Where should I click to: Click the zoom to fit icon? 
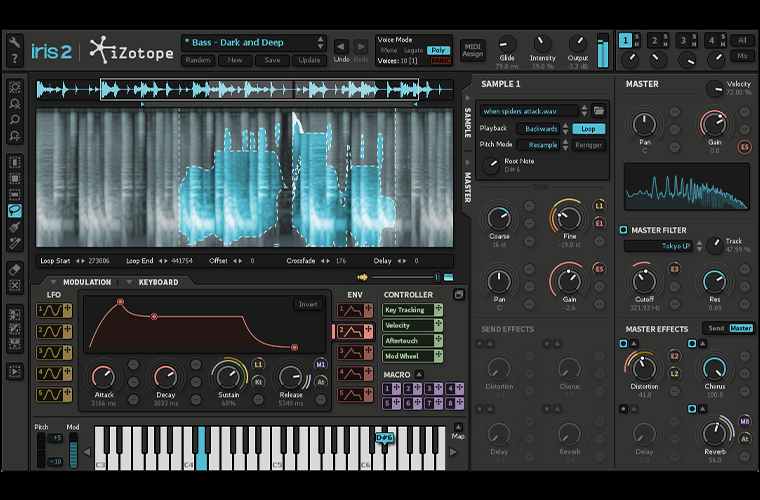(15, 87)
